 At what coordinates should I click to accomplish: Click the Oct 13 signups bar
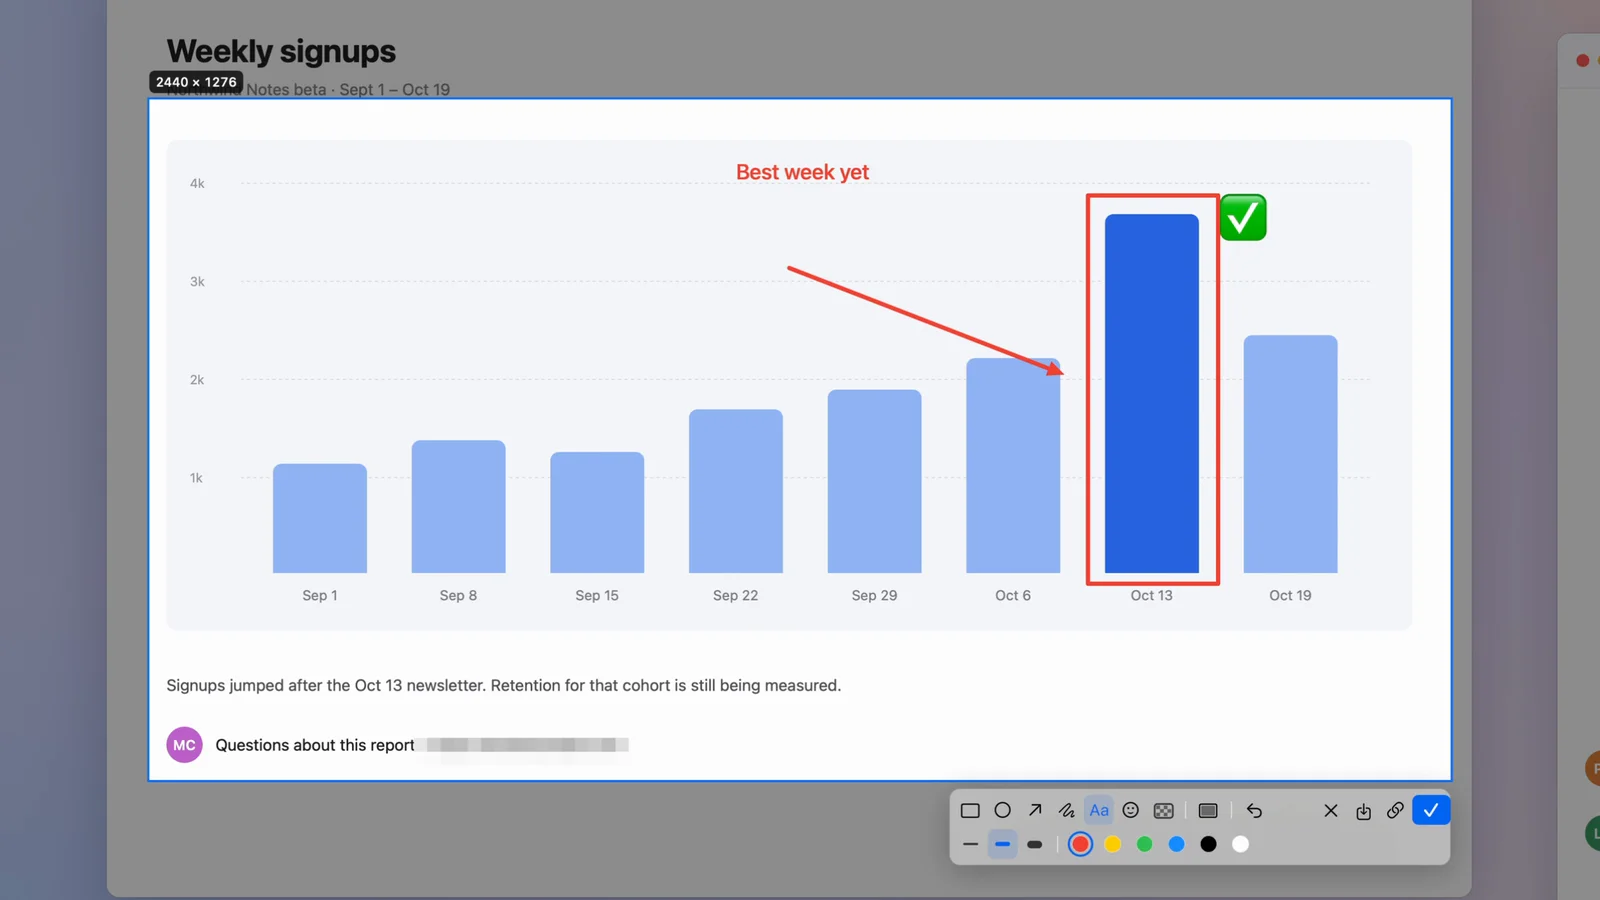coord(1152,394)
